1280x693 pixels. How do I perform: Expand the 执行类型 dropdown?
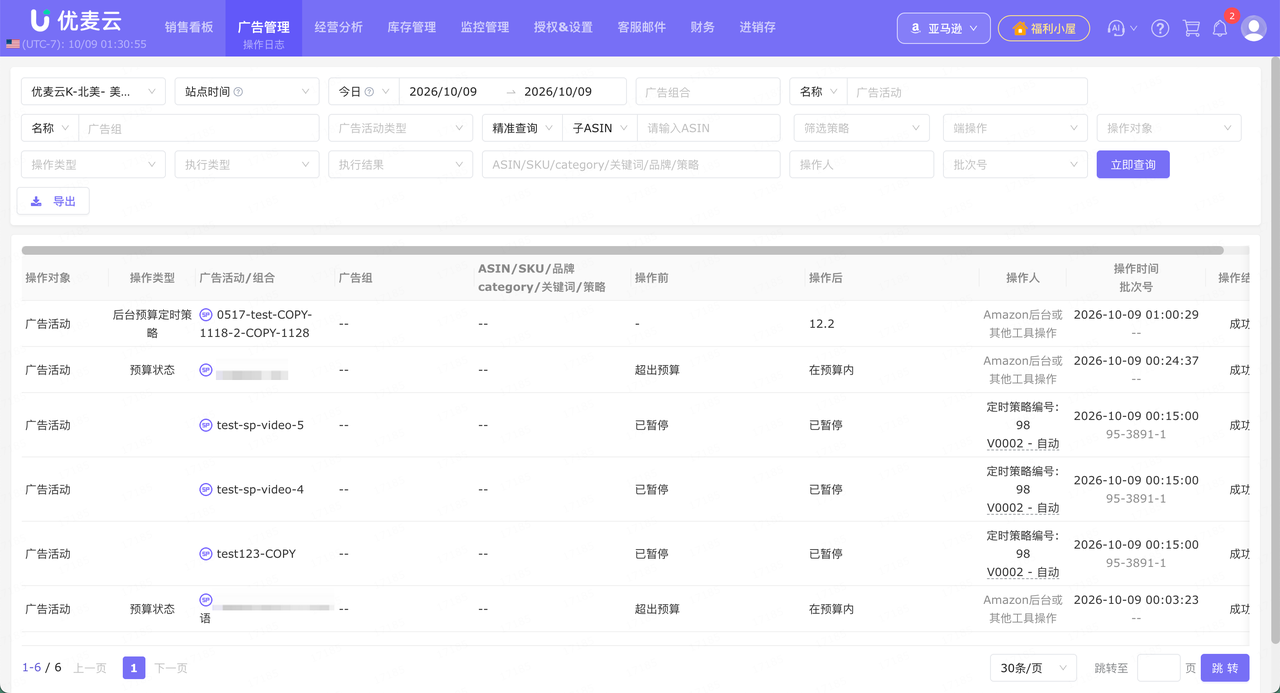(247, 165)
